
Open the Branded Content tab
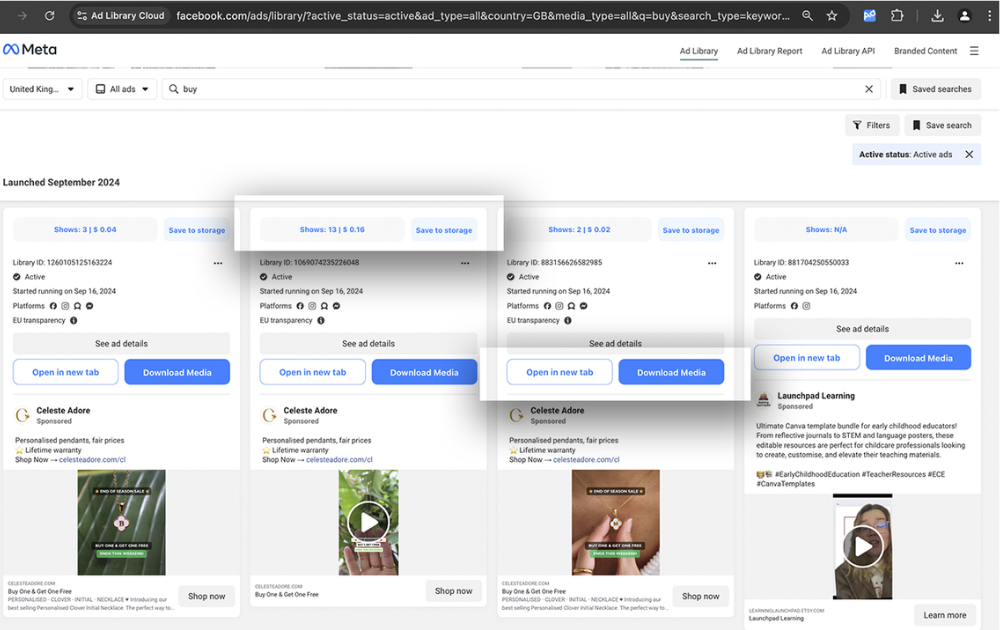(925, 51)
